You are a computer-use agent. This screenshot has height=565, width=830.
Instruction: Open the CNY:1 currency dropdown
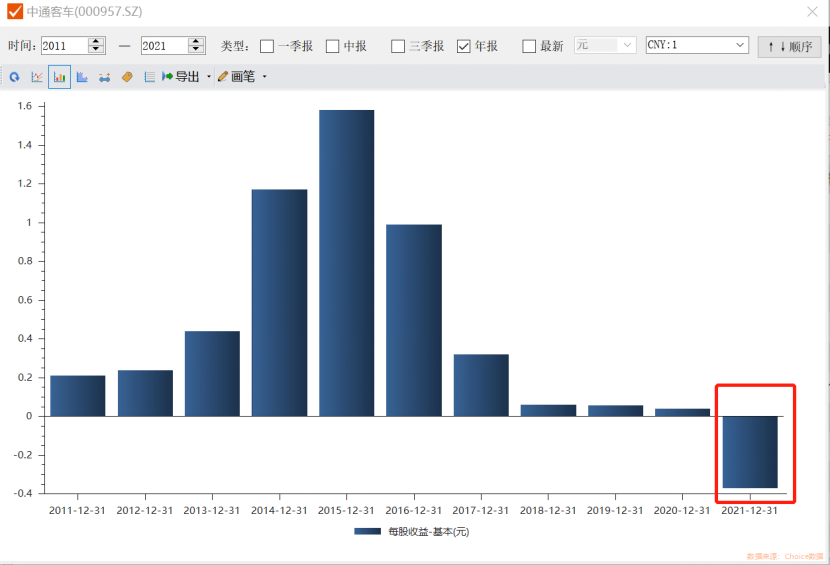740,45
